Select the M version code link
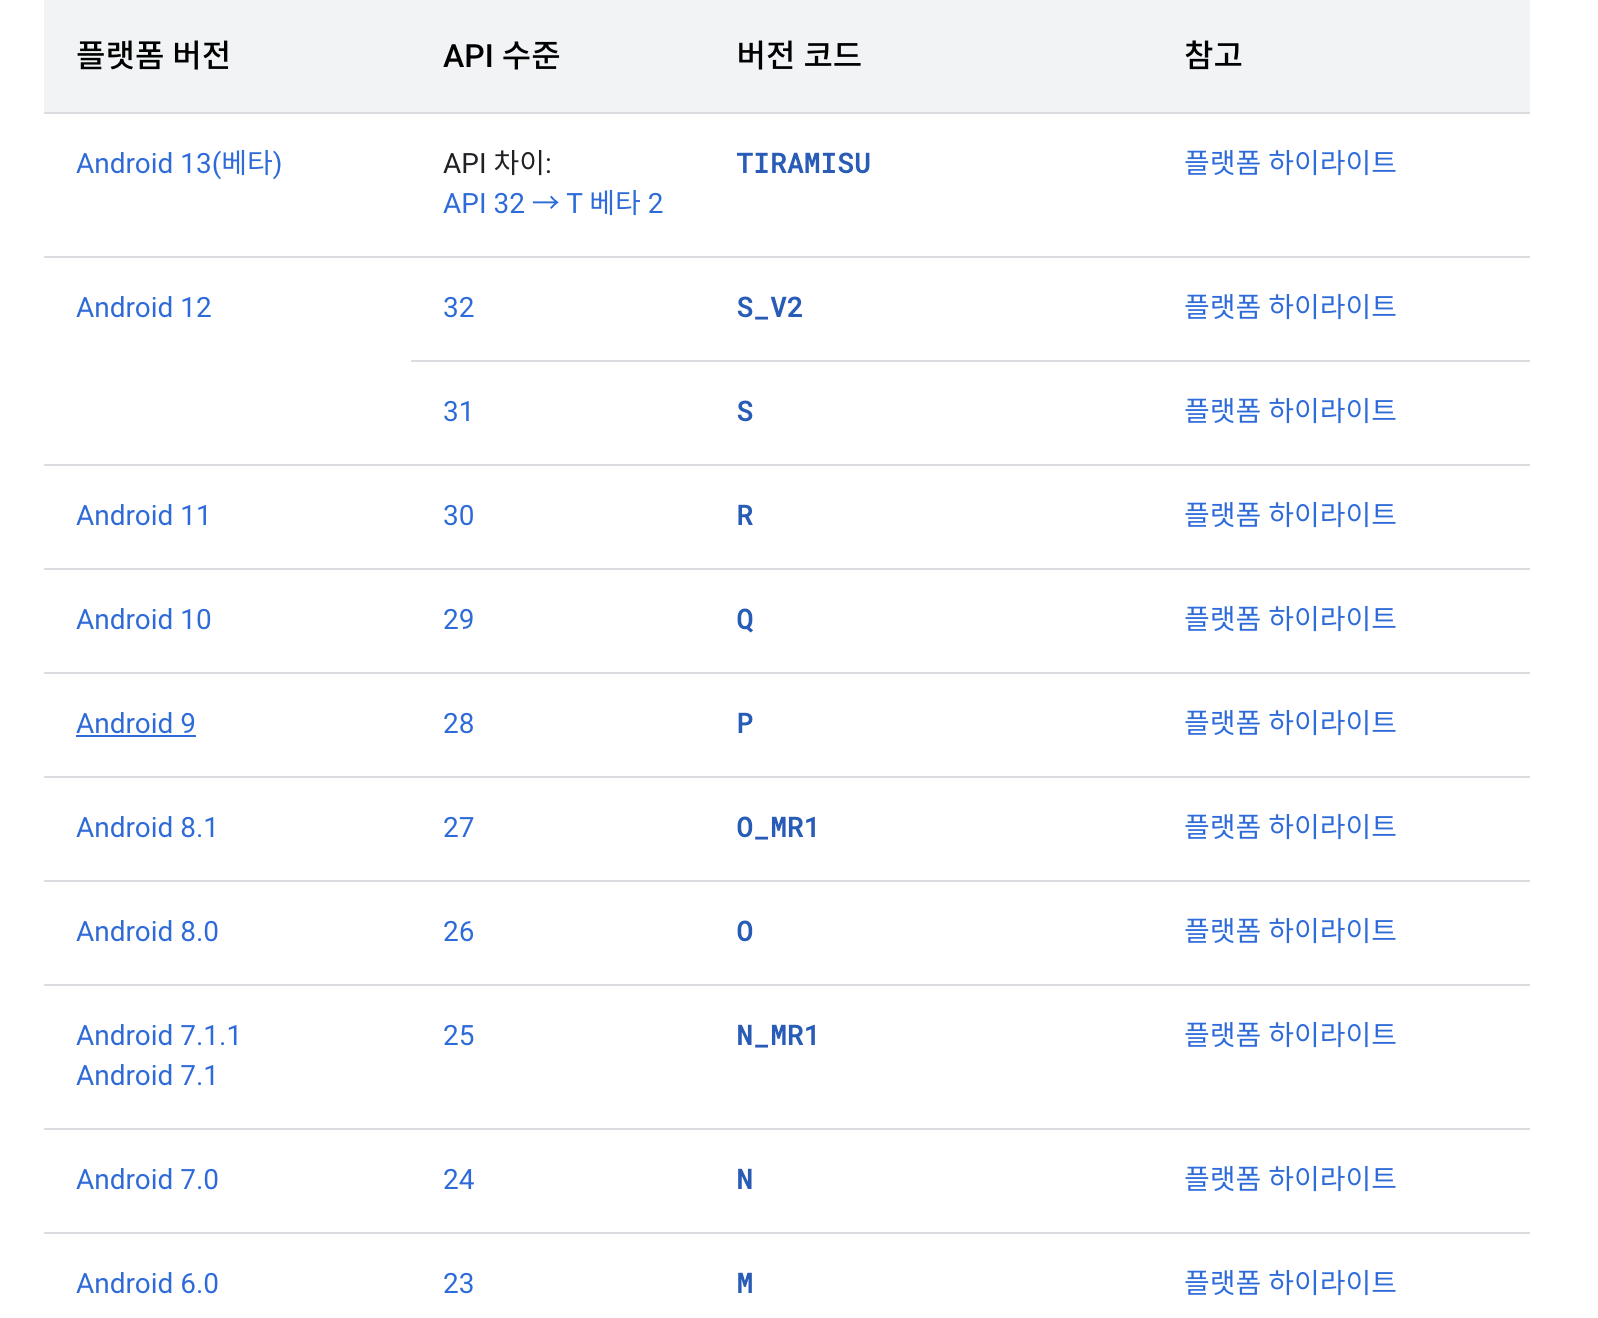This screenshot has width=1598, height=1318. coord(745,1283)
